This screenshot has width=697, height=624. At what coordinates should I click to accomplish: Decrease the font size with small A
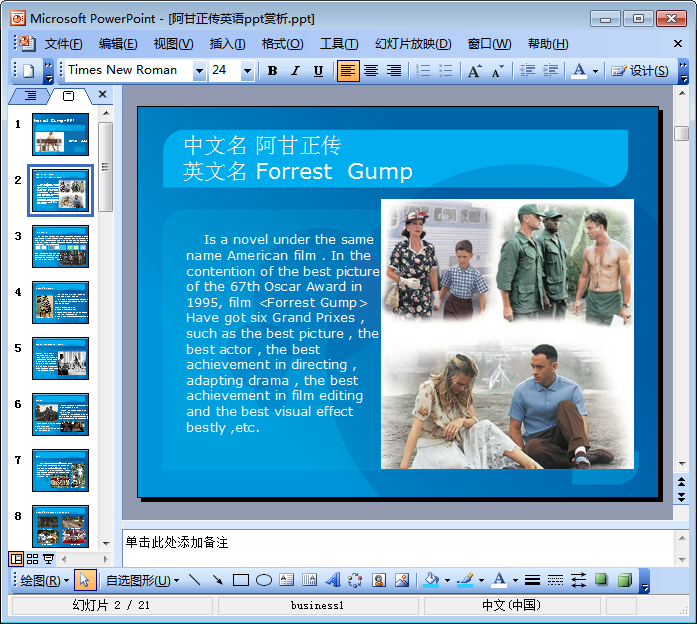tap(497, 71)
